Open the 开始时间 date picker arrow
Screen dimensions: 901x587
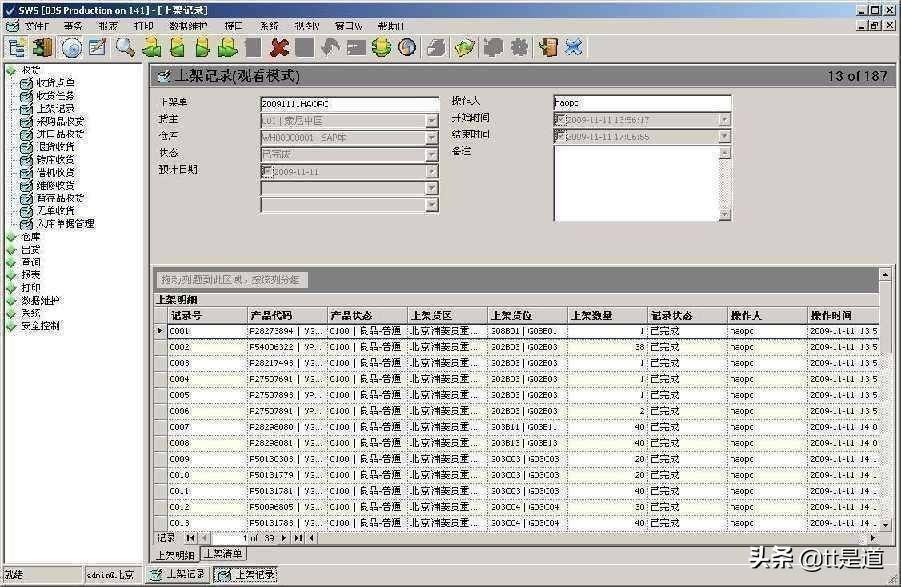pos(724,119)
